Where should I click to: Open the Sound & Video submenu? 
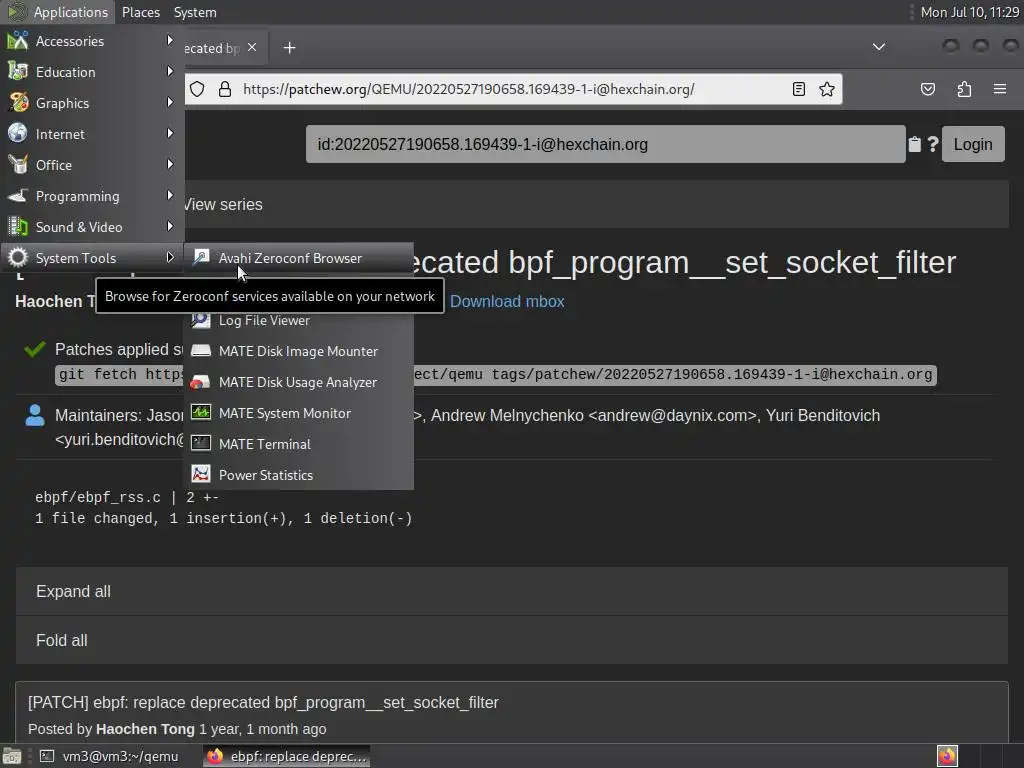click(92, 227)
